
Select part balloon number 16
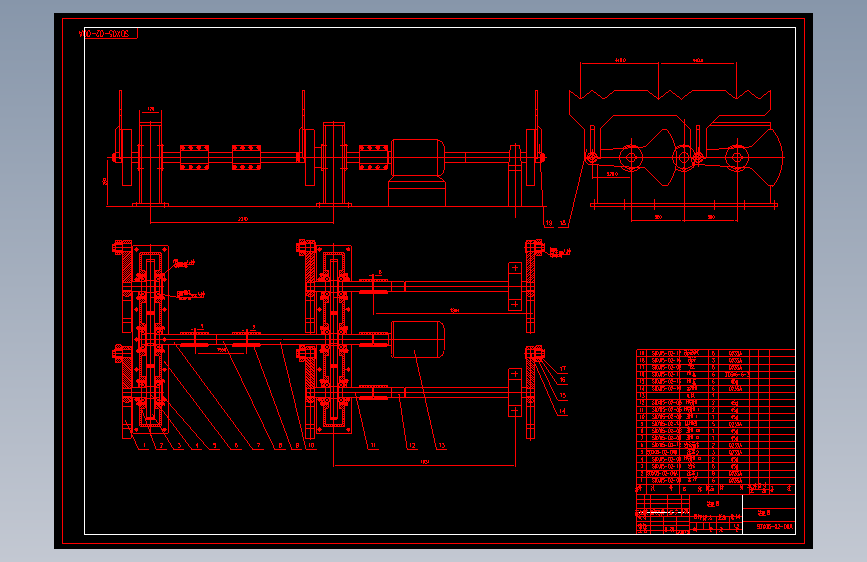click(562, 380)
